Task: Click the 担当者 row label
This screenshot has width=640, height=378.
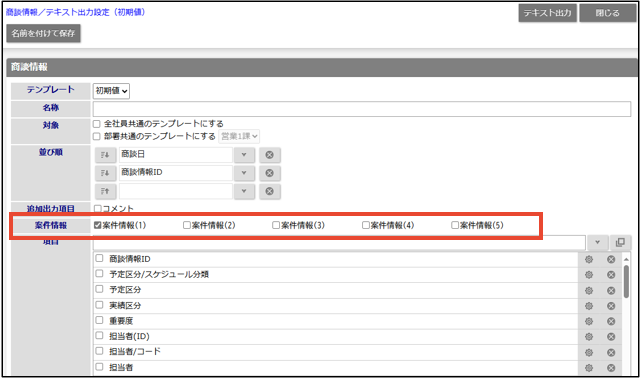Action: pyautogui.click(x=121, y=367)
